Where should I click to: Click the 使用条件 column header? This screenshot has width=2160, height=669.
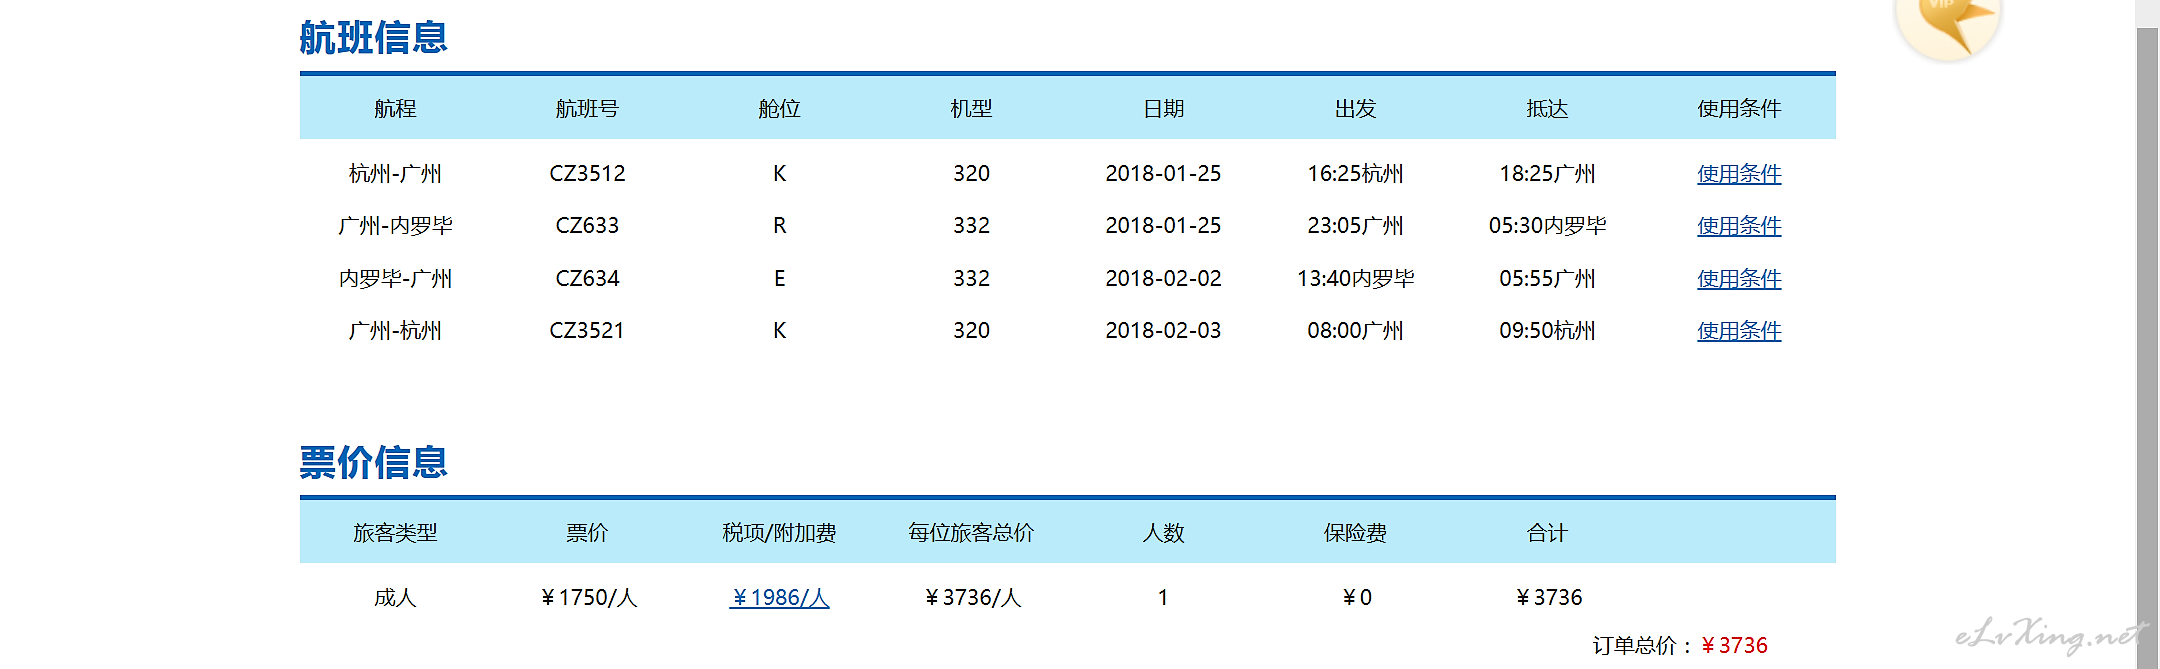[x=1739, y=109]
